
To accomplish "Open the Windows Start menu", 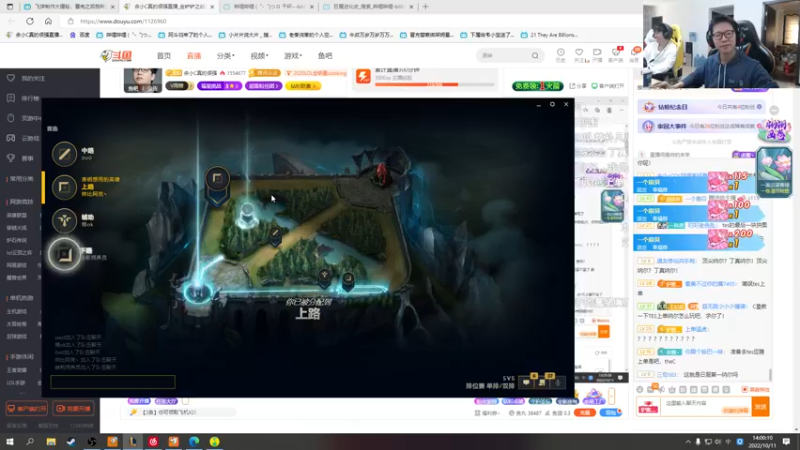I will tap(10, 441).
